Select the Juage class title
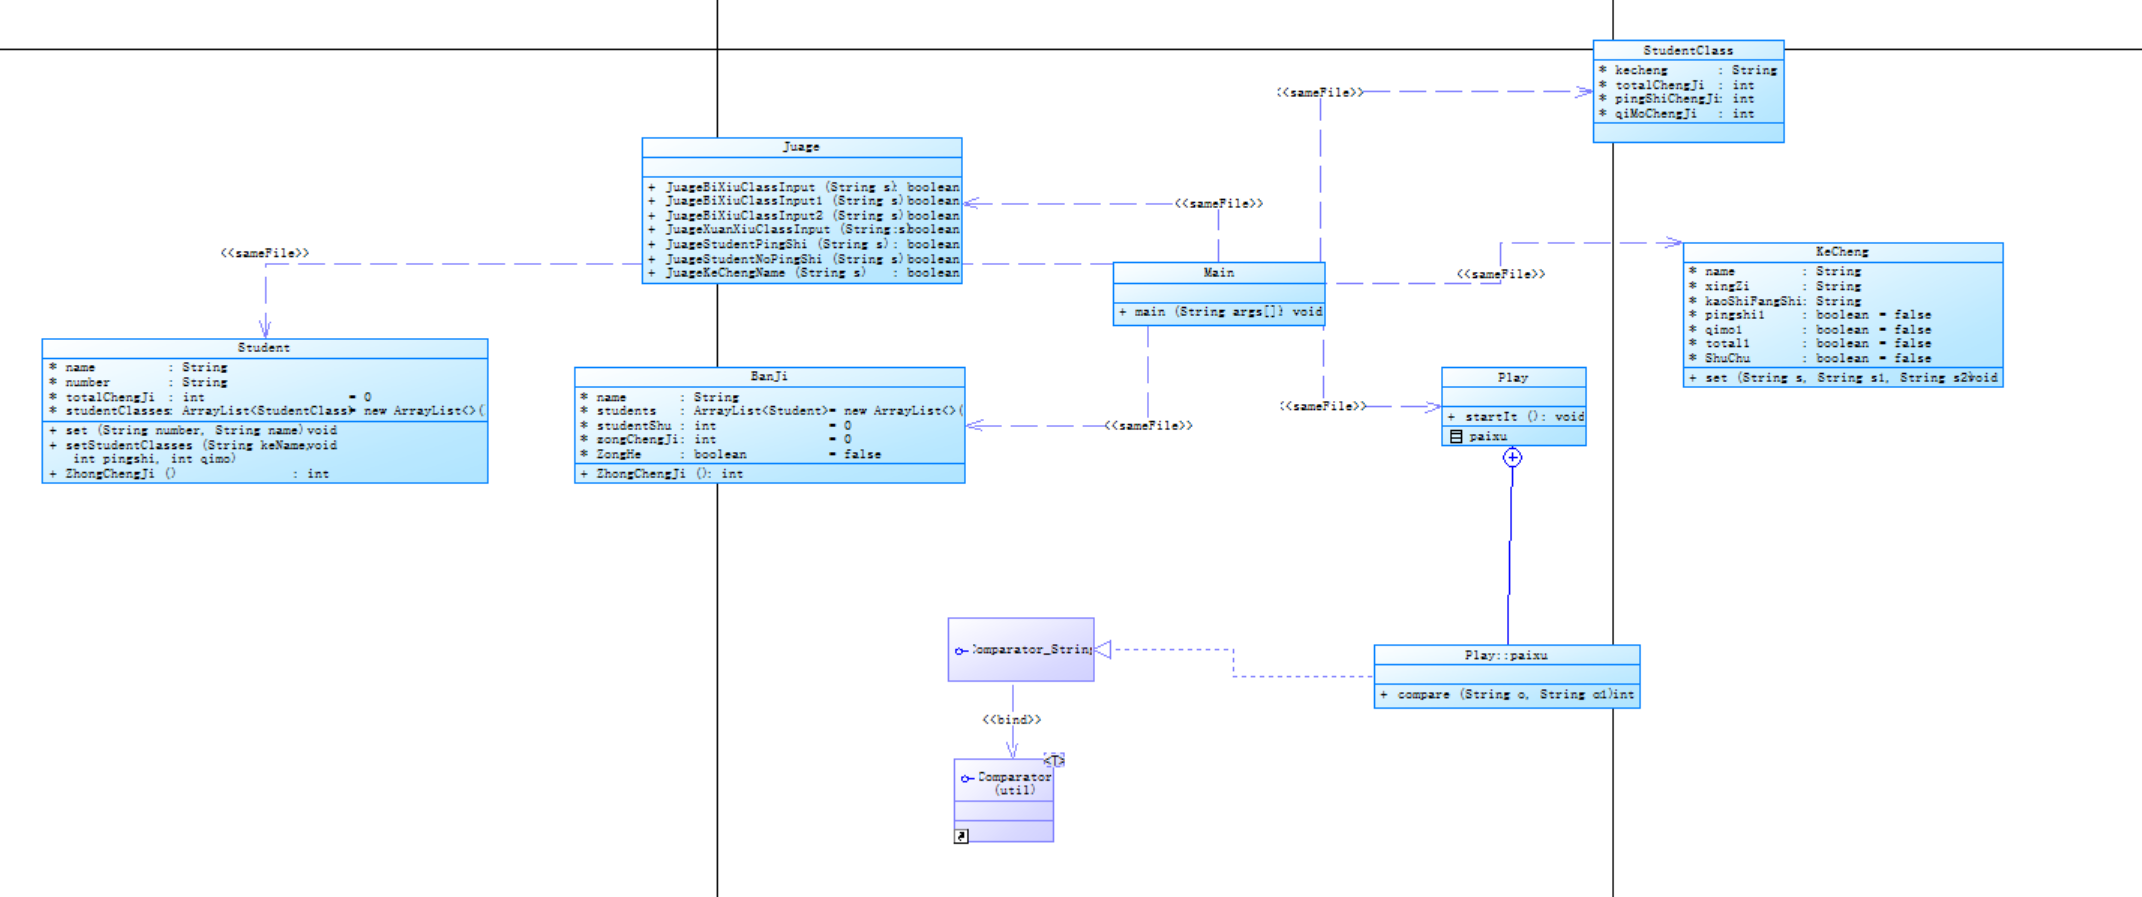 click(x=801, y=147)
